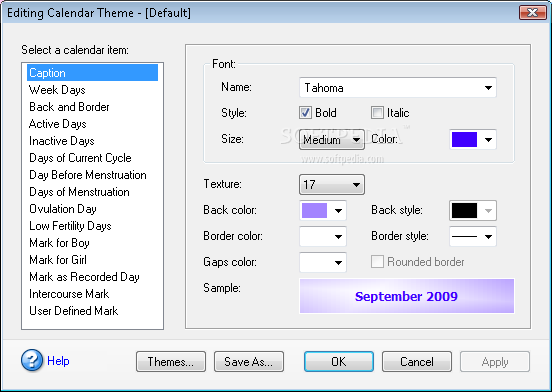Open the Size dropdown set to Medium
The height and width of the screenshot is (392, 552).
tap(332, 140)
